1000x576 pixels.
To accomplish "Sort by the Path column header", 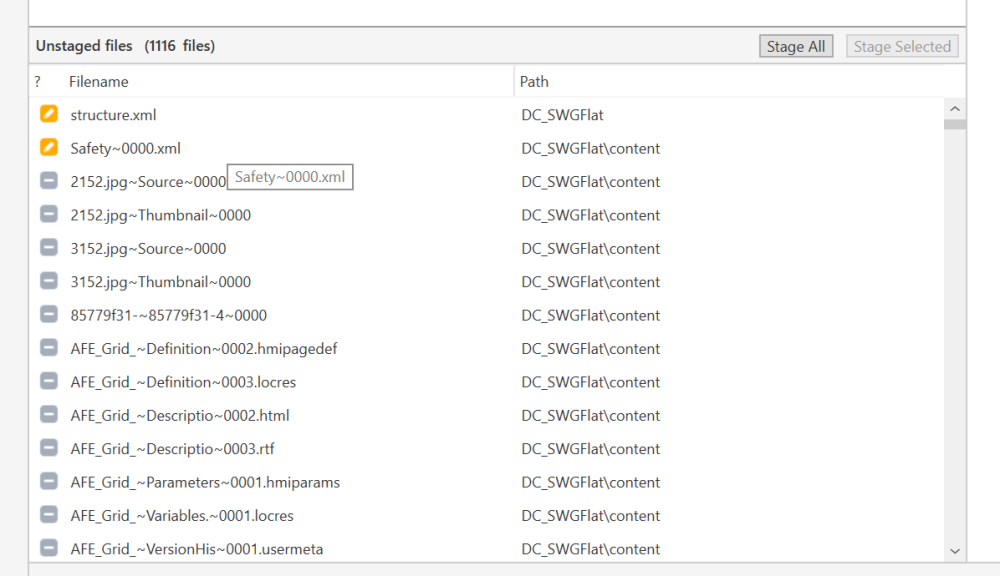I will (534, 82).
